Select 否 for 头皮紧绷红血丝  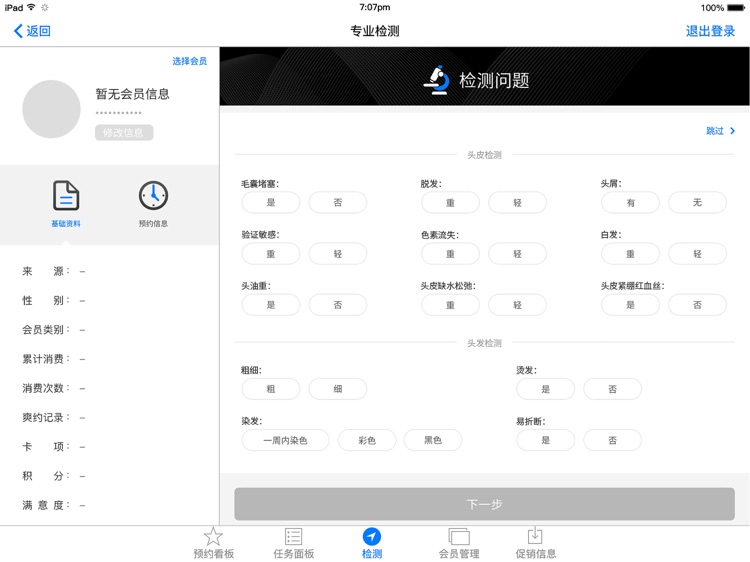(697, 305)
